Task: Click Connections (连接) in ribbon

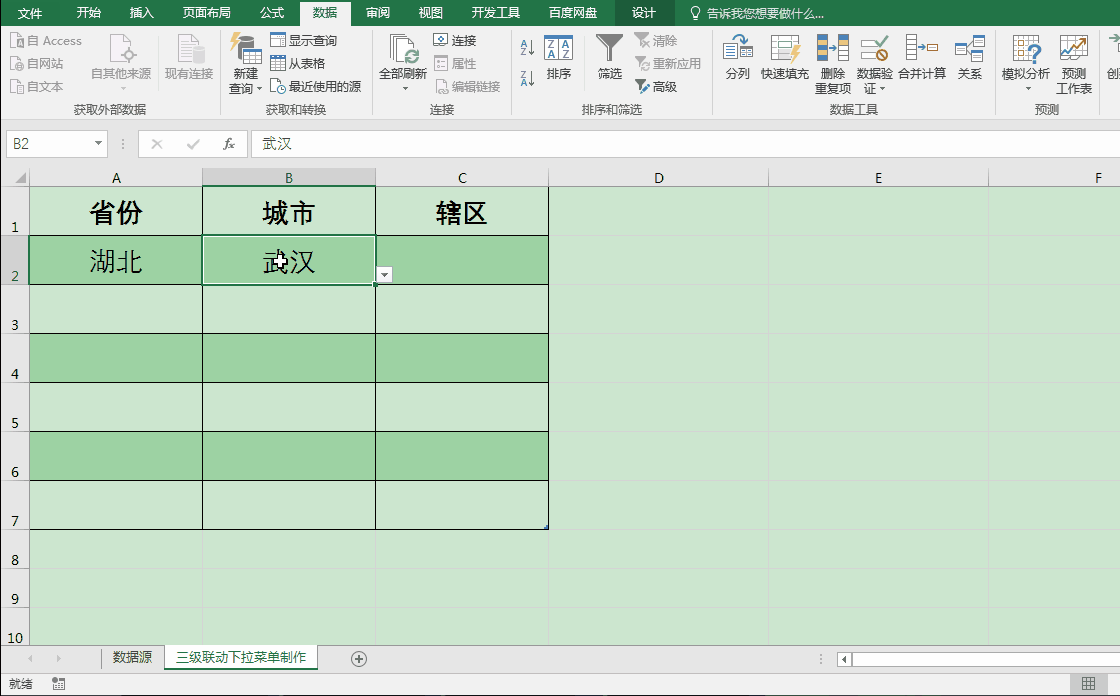Action: tap(455, 41)
